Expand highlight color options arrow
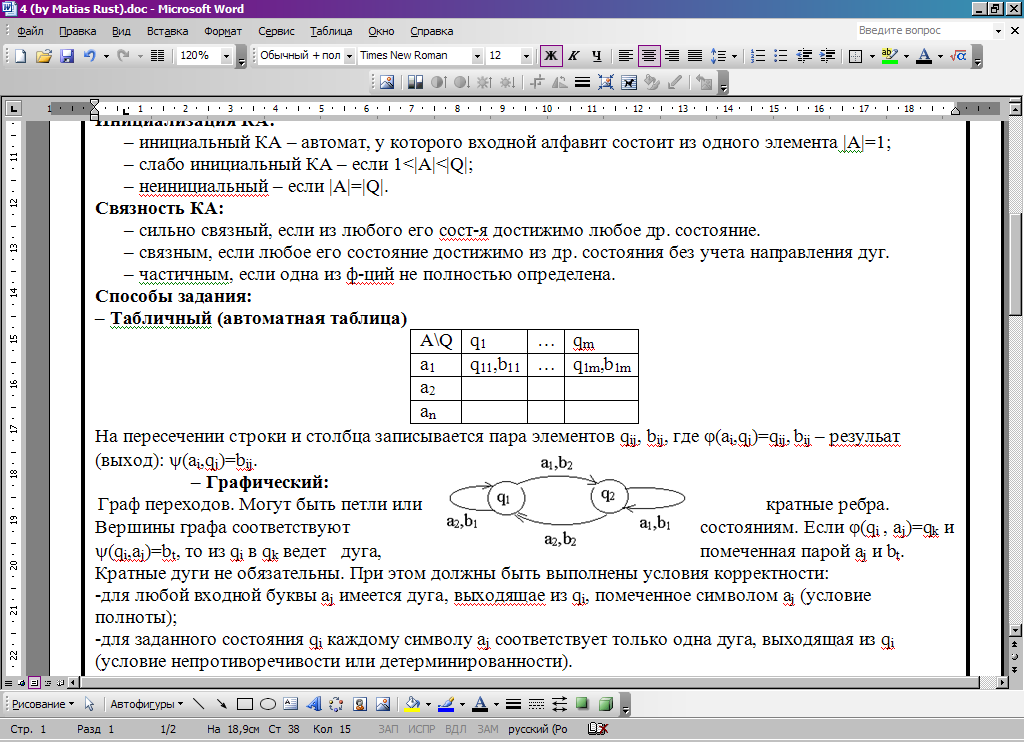 click(x=906, y=56)
